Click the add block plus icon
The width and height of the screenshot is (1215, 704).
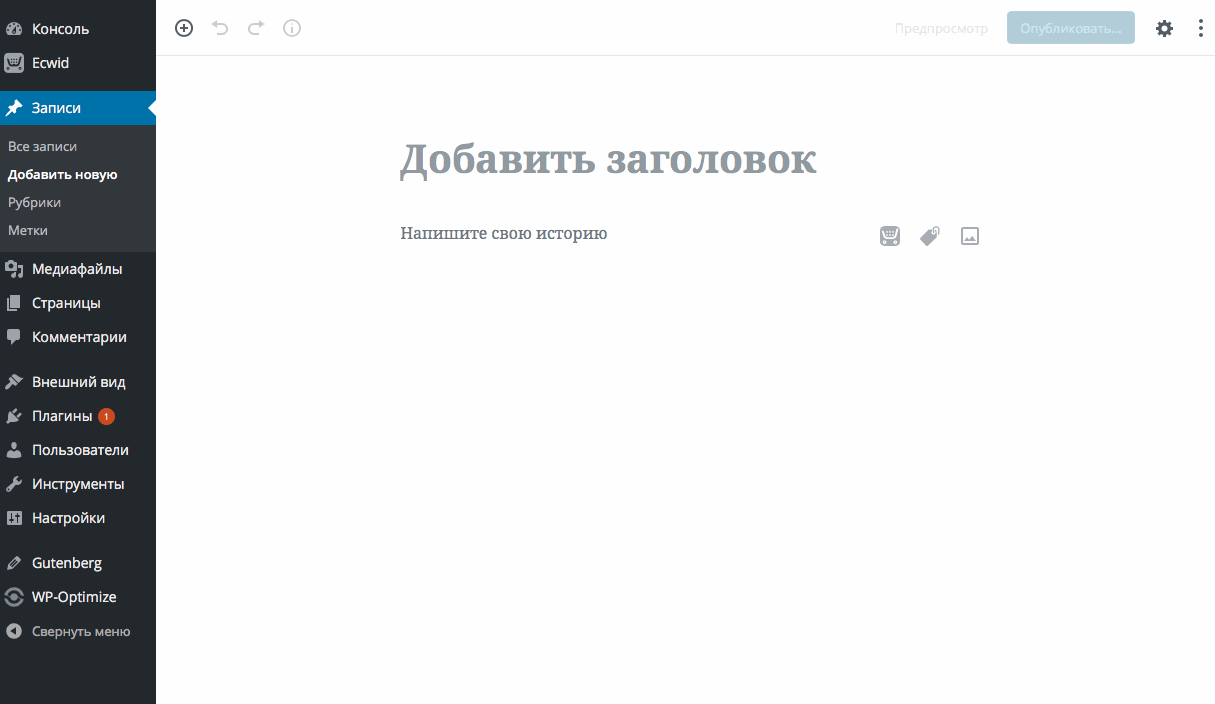pyautogui.click(x=184, y=28)
